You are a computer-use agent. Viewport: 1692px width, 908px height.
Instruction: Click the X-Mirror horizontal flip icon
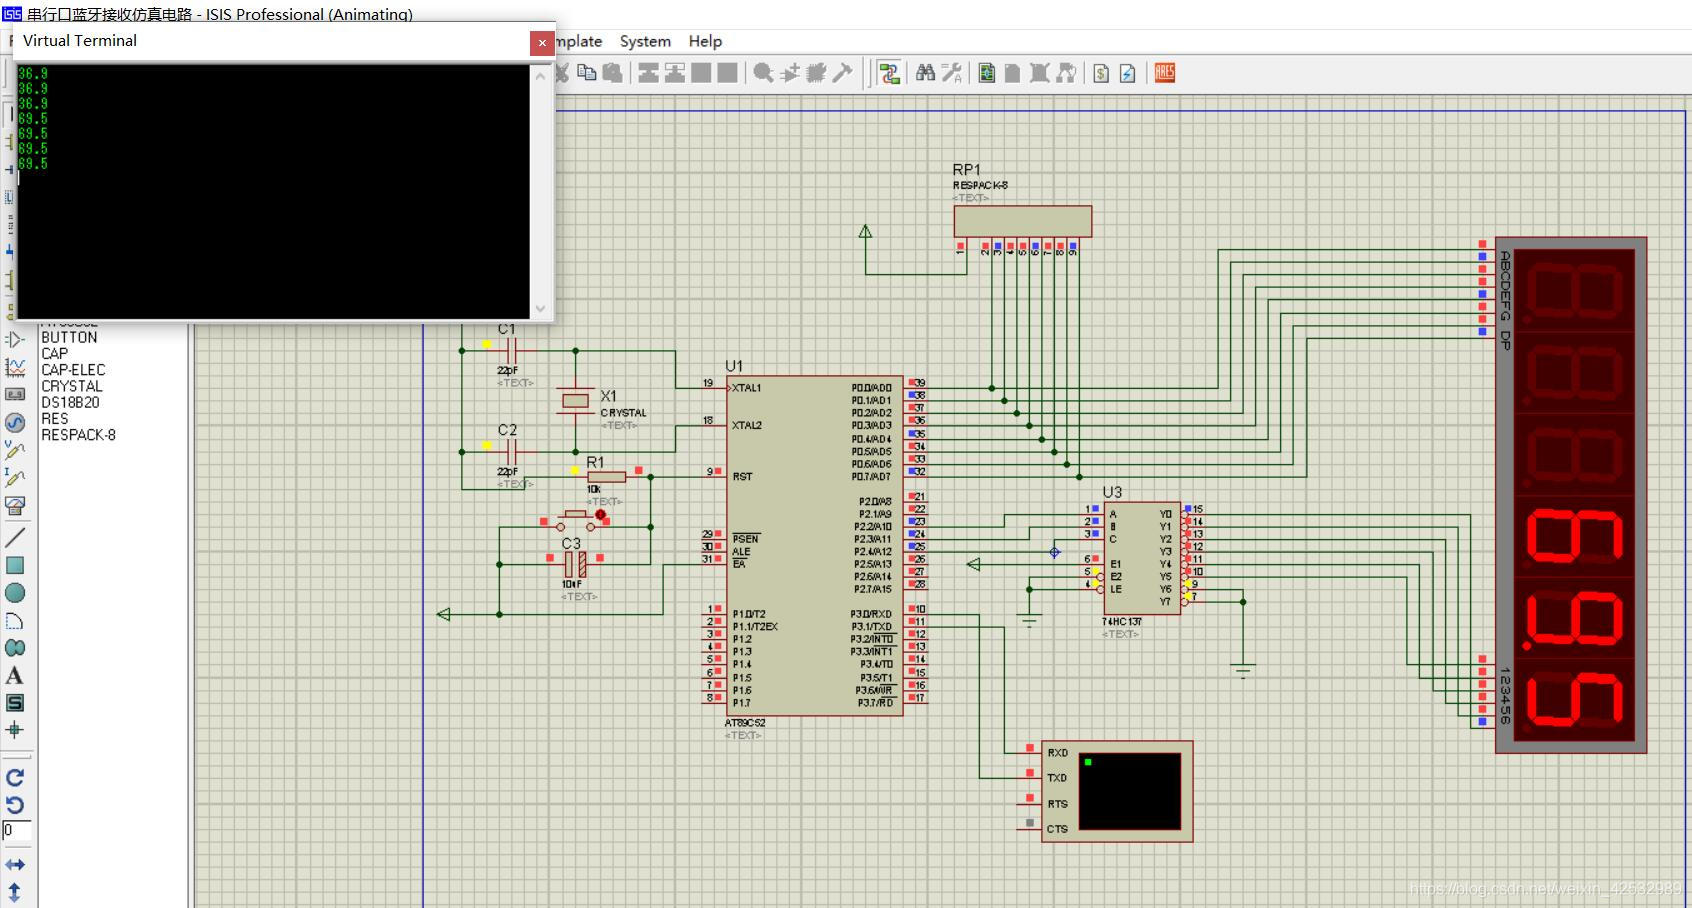coord(15,864)
